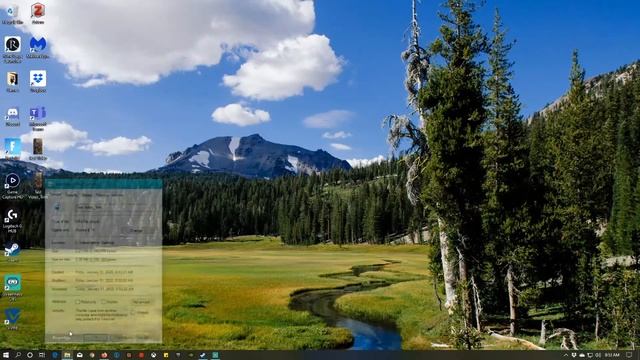Click the Advanced attributes button

(141, 302)
